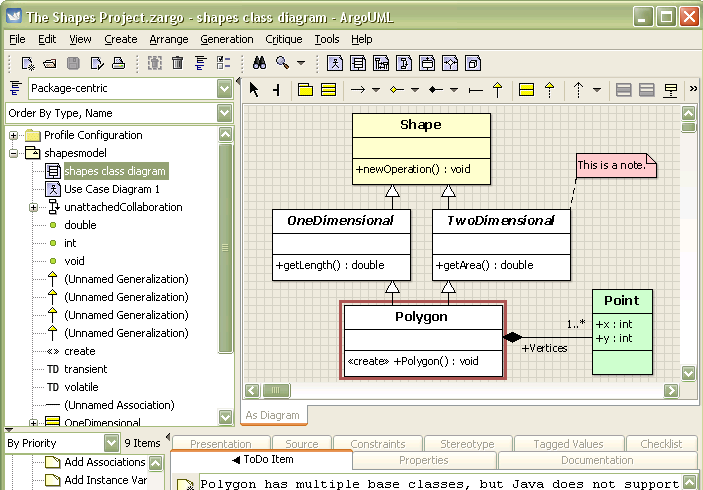Viewport: 703px width, 490px height.
Task: Click the diagram's vertical scroll down arrow
Action: 688,373
